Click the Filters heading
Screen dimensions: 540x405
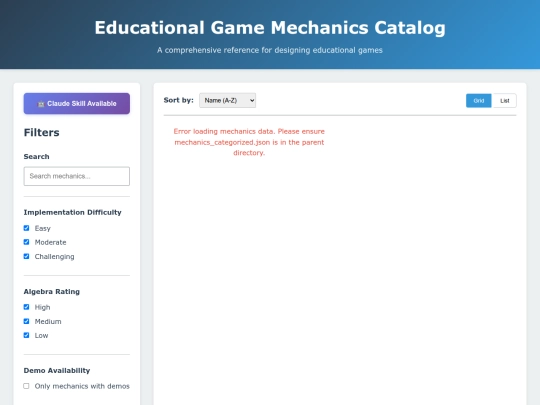(42, 133)
